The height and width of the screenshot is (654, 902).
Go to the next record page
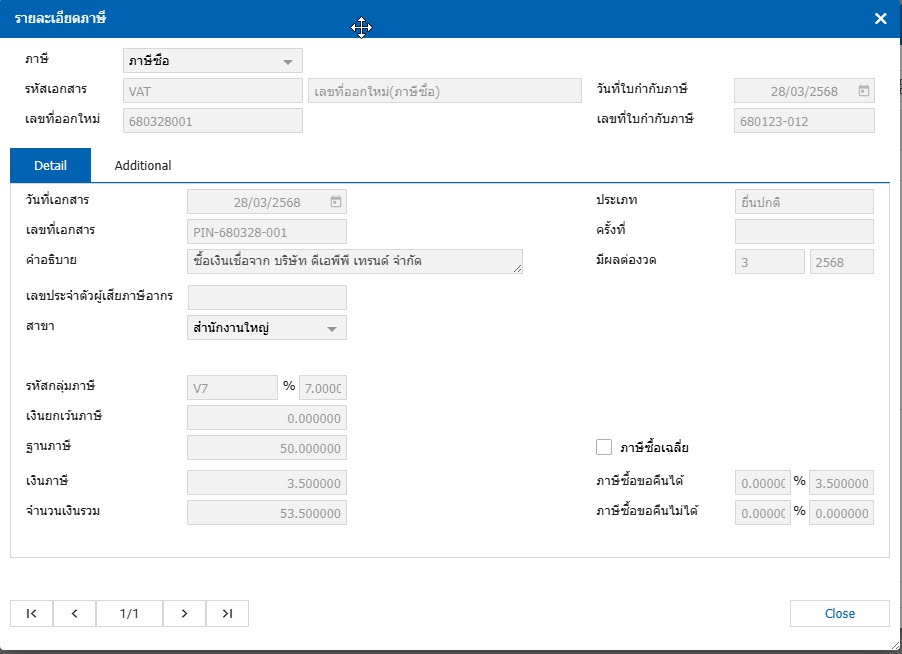(x=185, y=614)
